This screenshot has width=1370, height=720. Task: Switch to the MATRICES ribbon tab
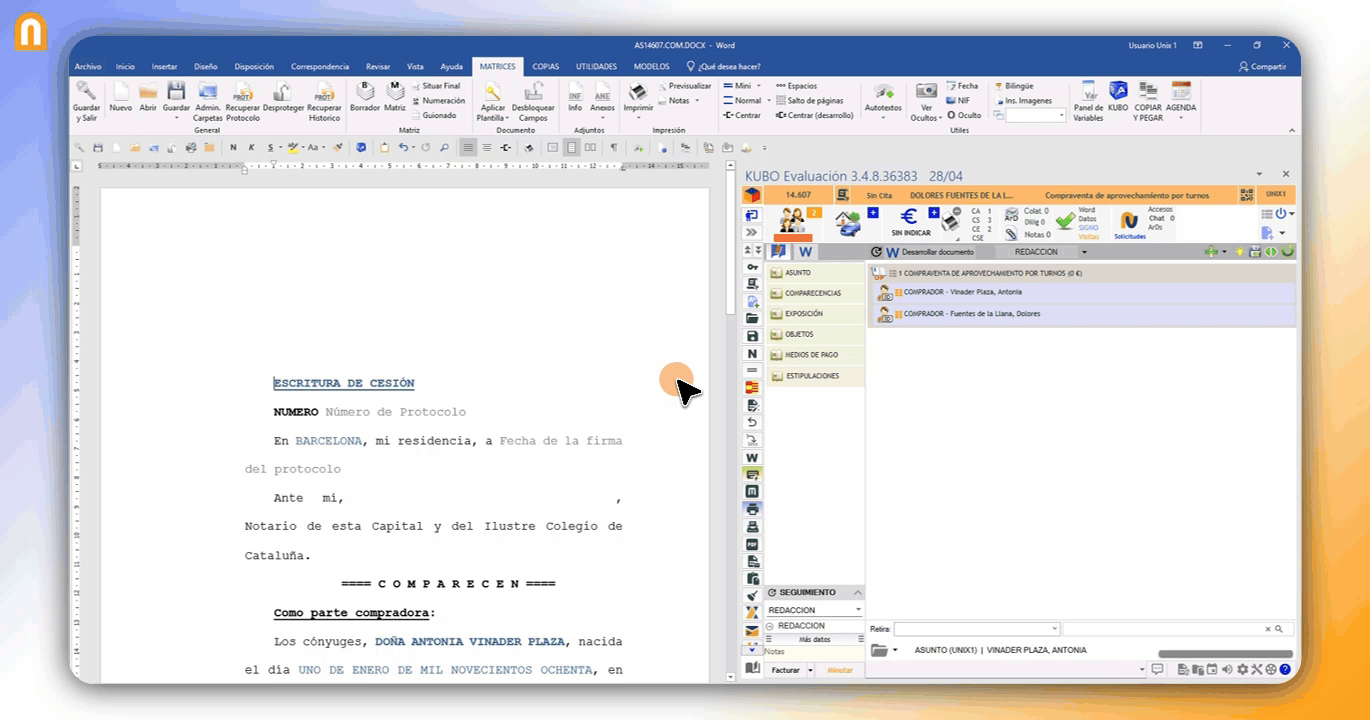click(x=497, y=66)
